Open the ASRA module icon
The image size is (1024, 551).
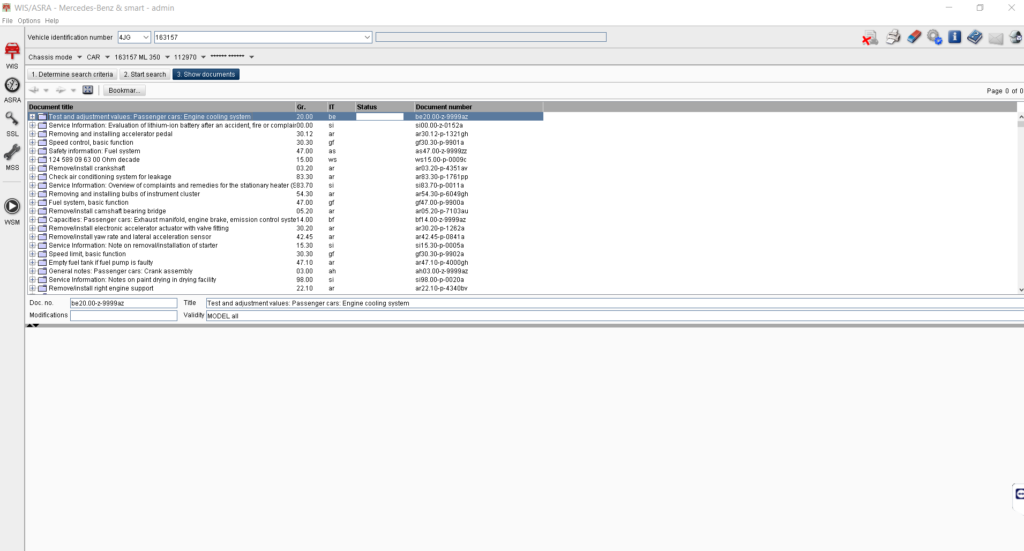[x=12, y=86]
